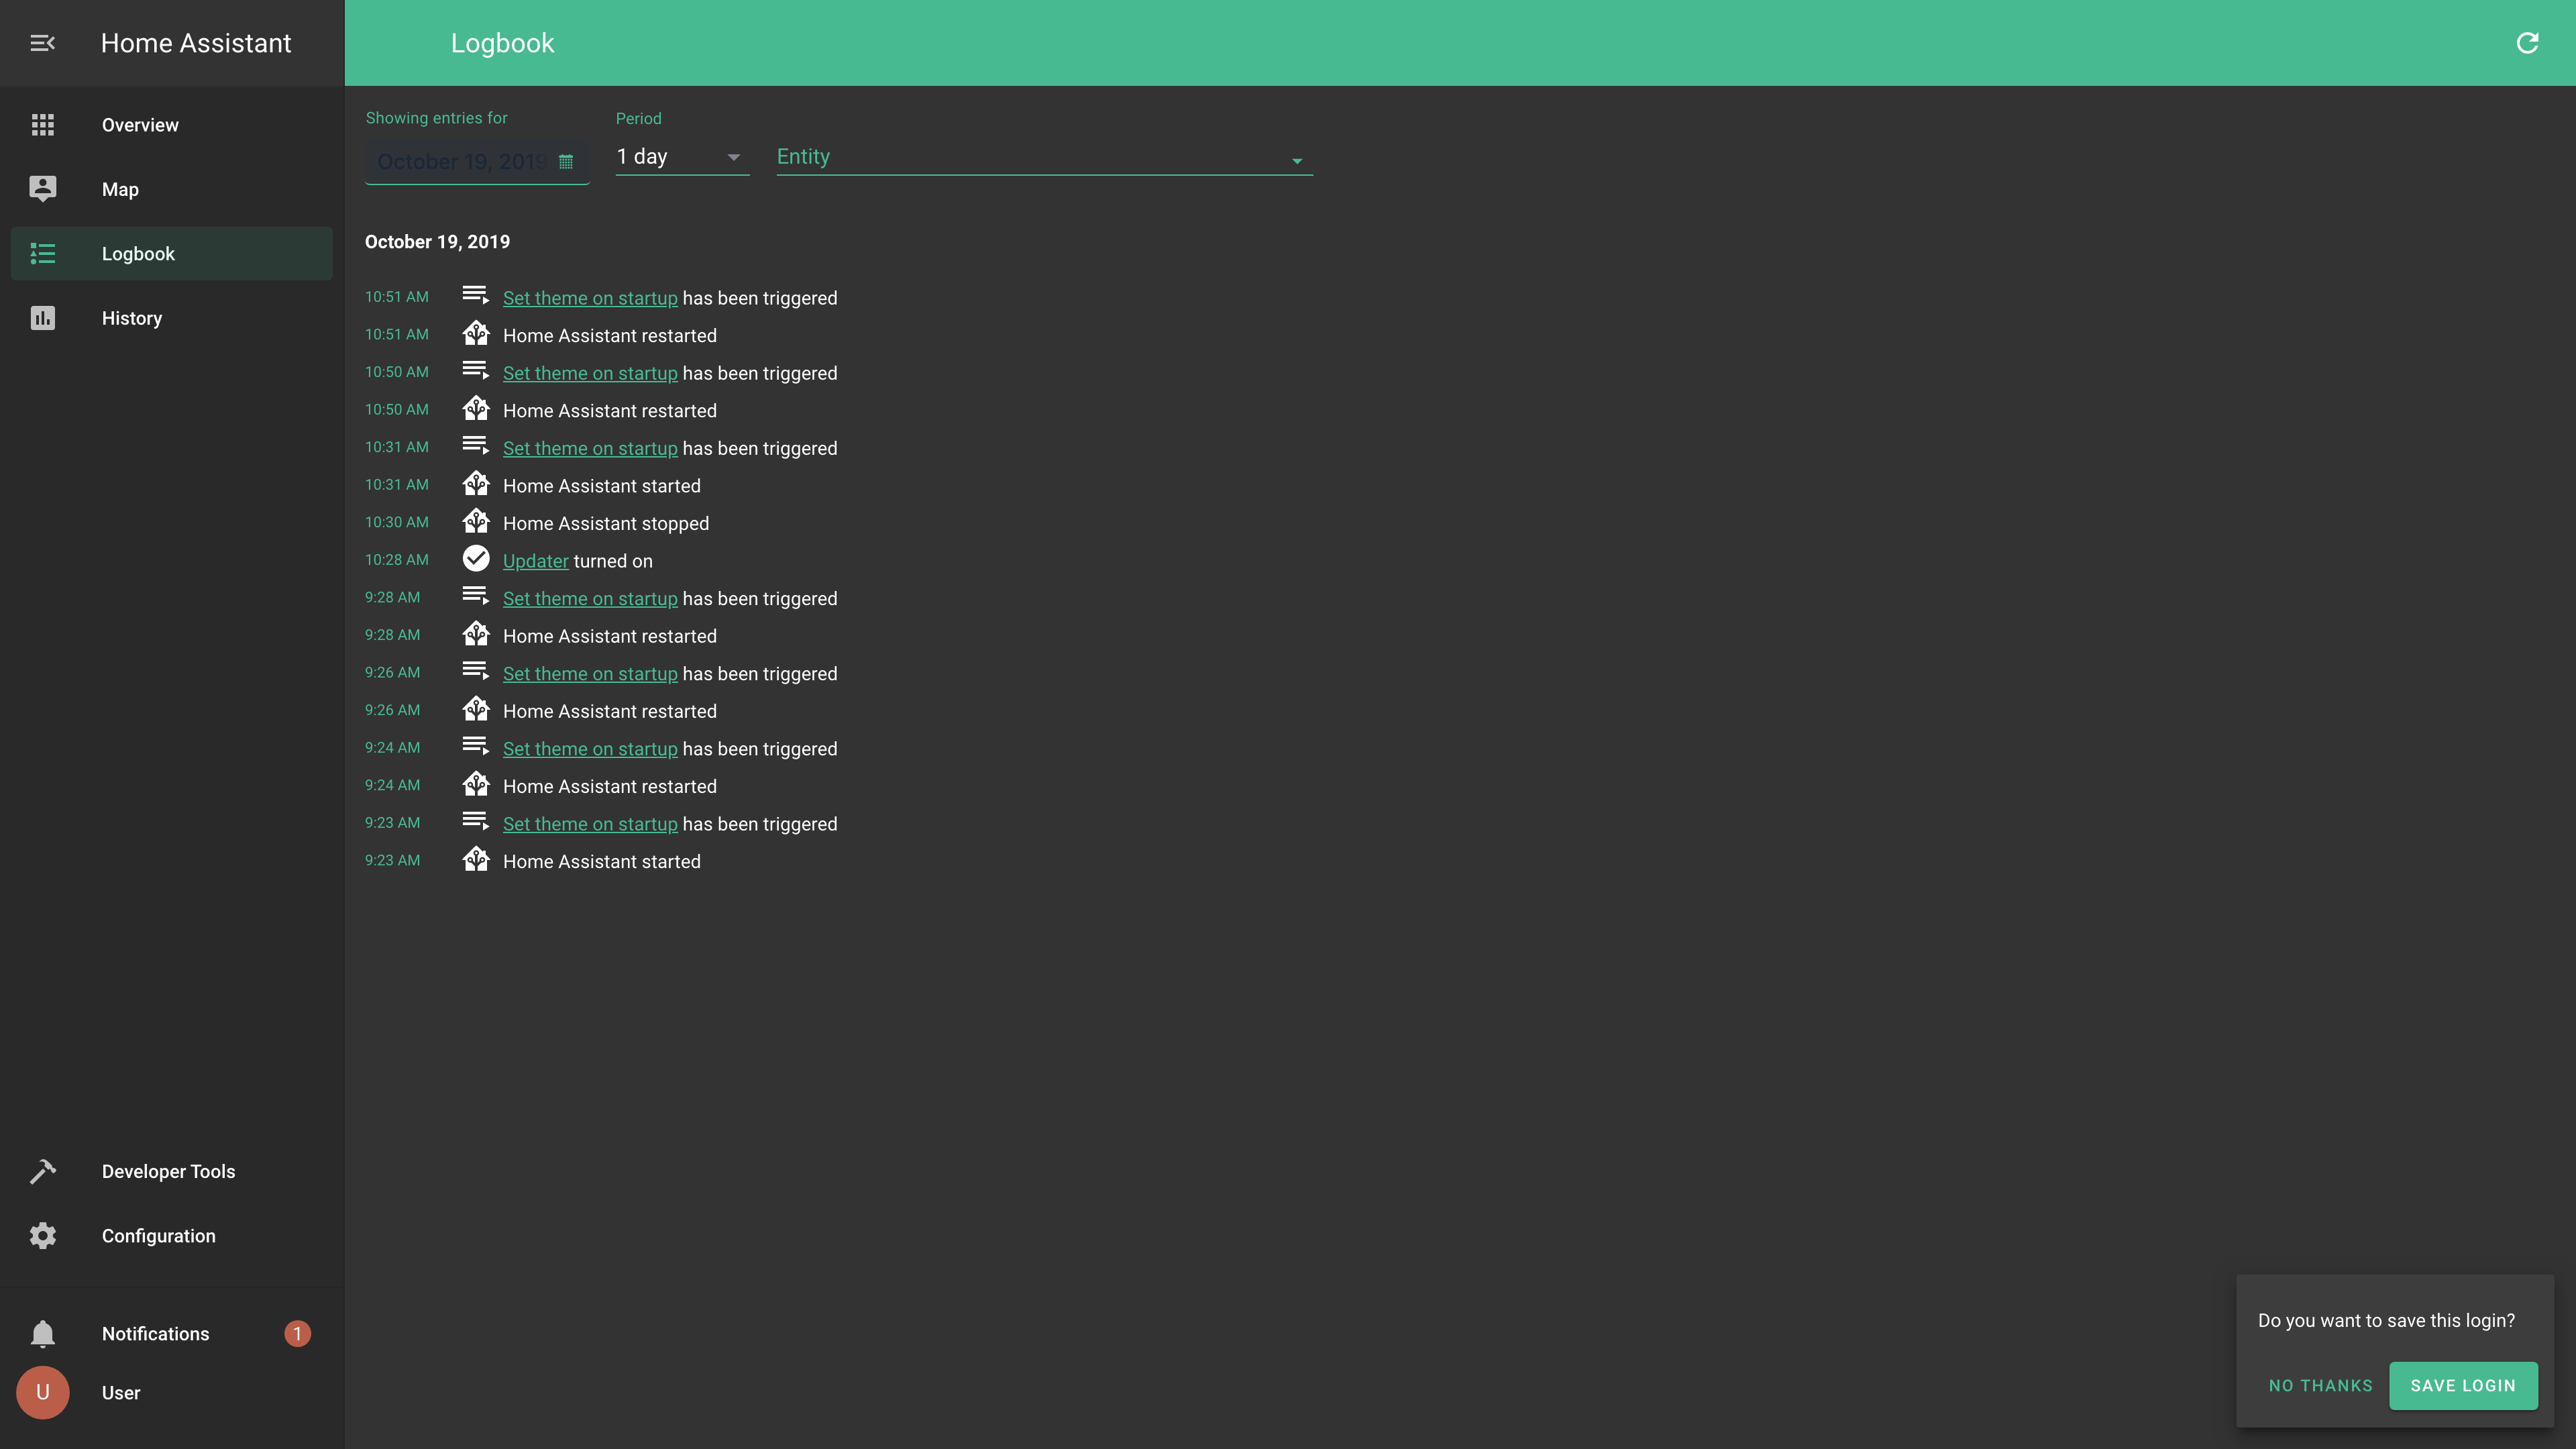Click the Map person icon

pos(42,189)
